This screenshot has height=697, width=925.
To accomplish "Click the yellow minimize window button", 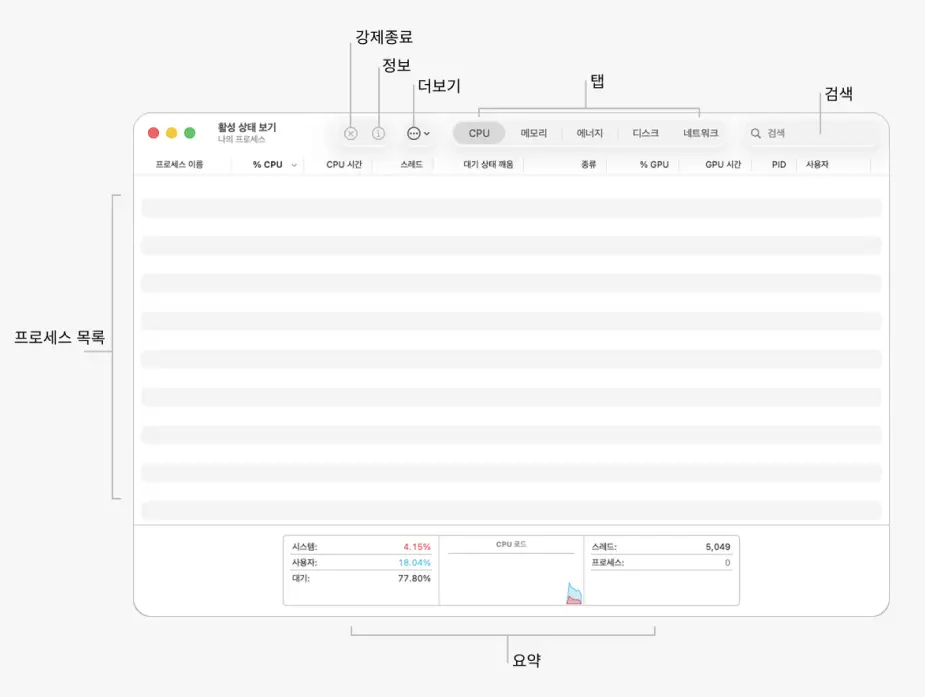I will pyautogui.click(x=172, y=133).
